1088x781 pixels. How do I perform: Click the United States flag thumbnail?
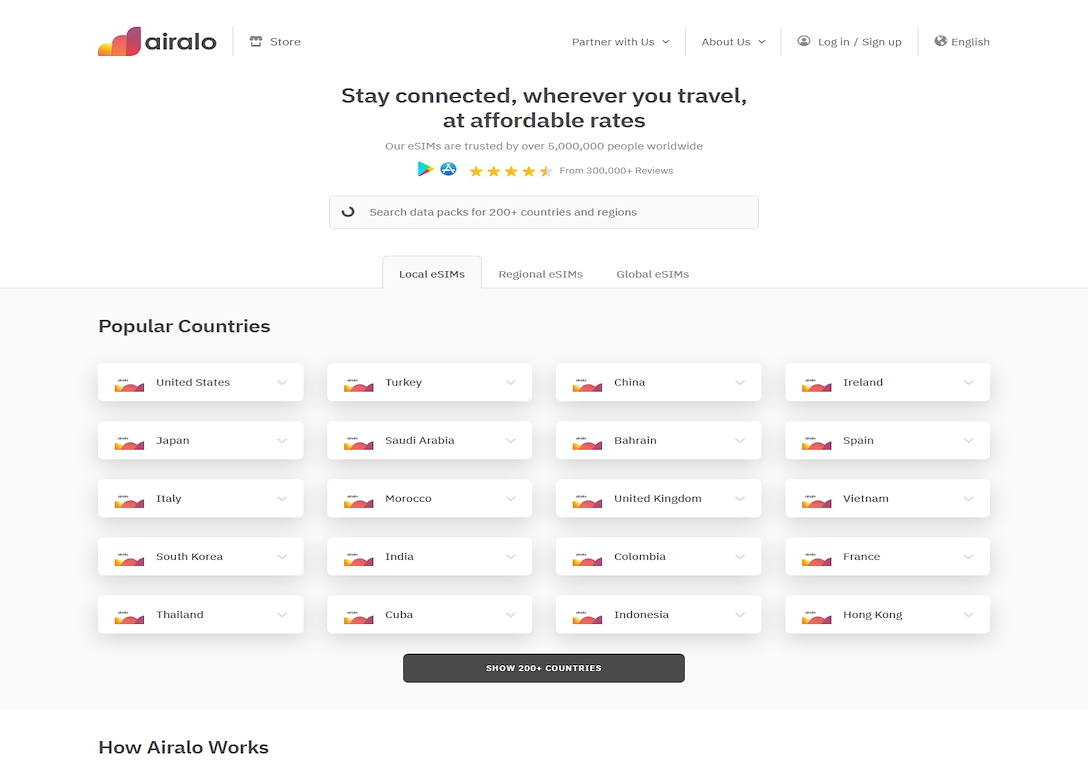click(129, 385)
